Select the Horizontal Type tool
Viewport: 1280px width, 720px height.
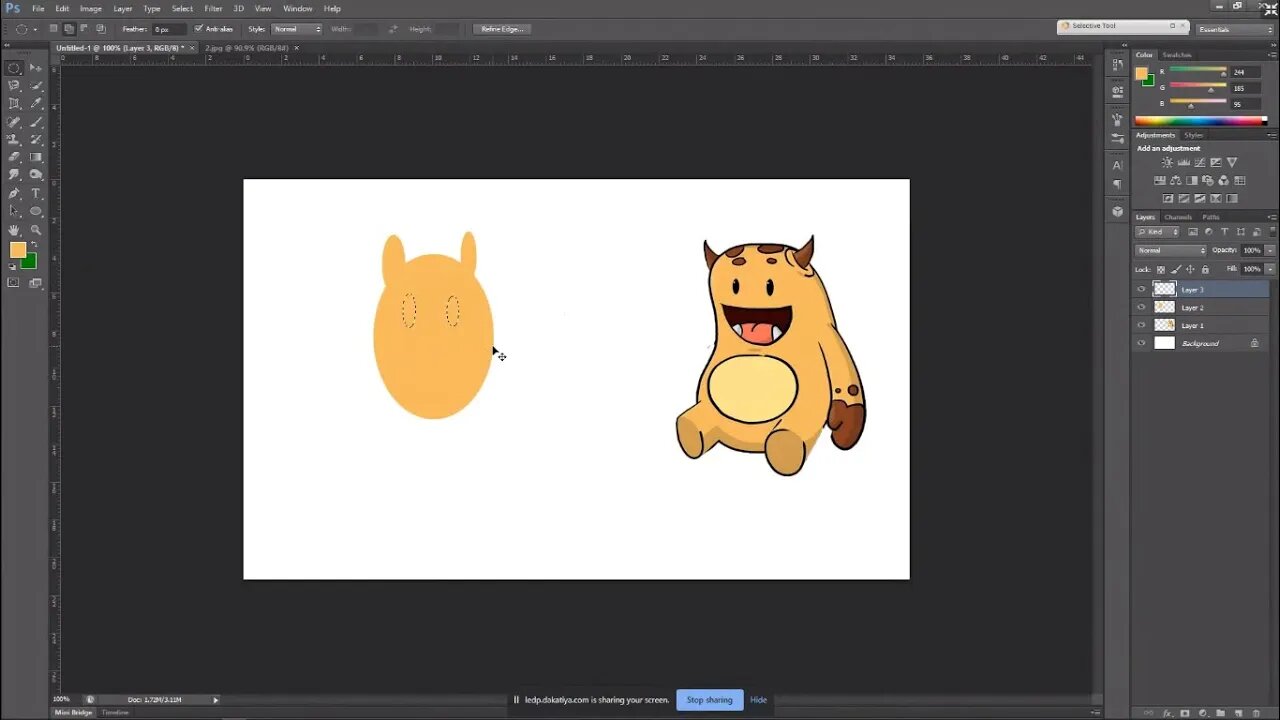pyautogui.click(x=36, y=193)
